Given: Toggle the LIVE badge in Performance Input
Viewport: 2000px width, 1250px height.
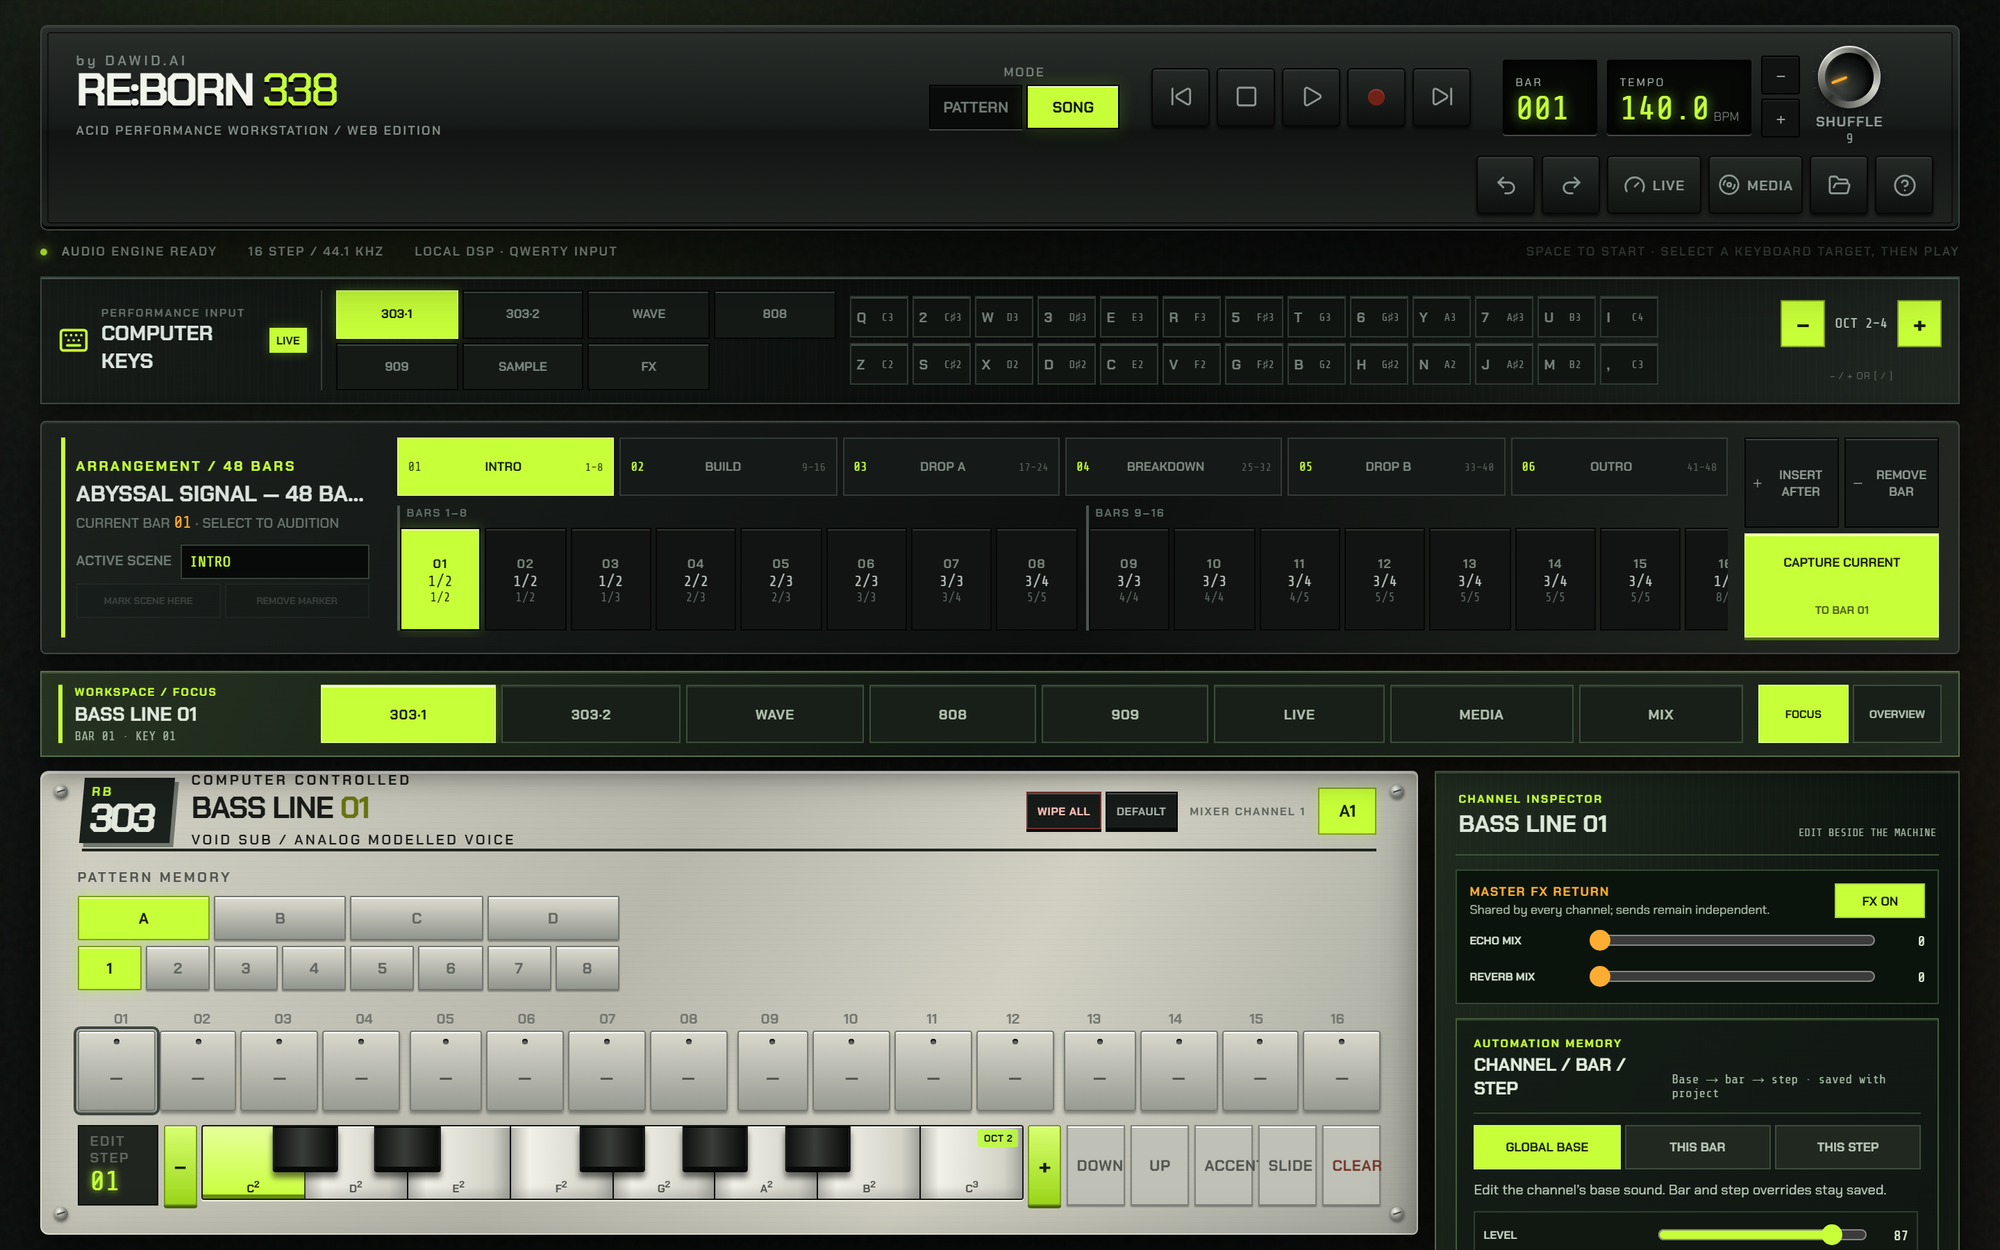Looking at the screenshot, I should 288,340.
